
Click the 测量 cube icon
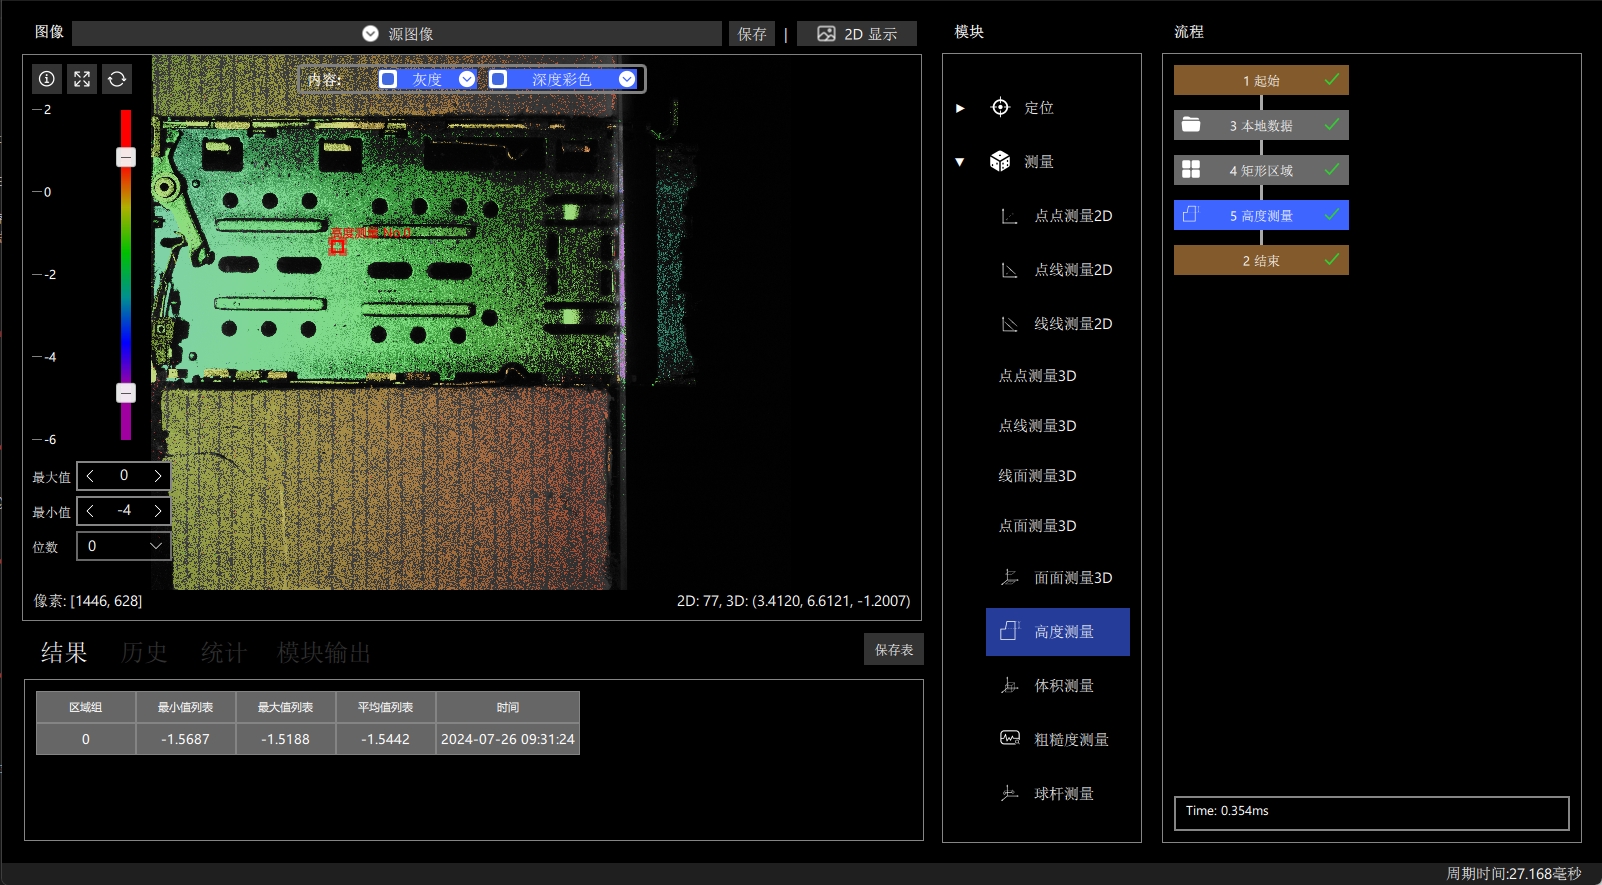point(1000,161)
